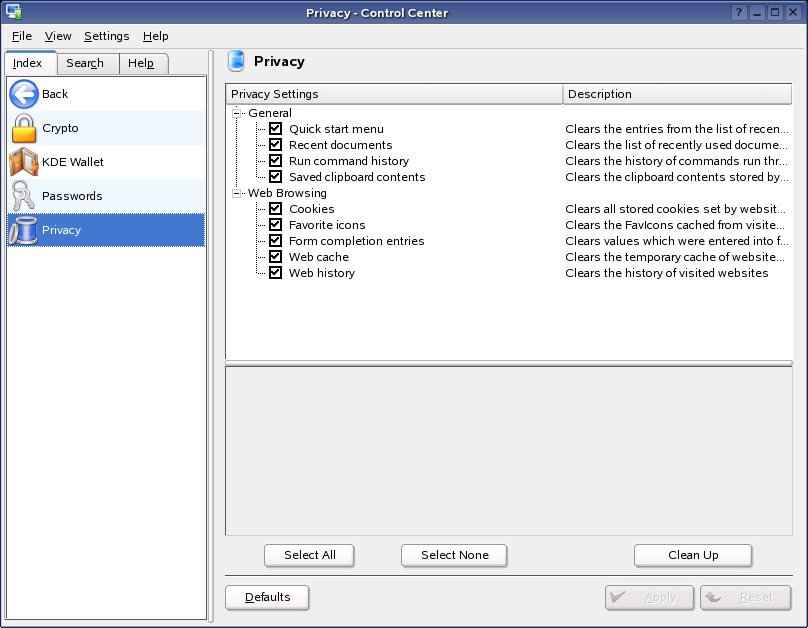Screen dimensions: 808x628
Task: Switch to the Help tab
Action: [143, 63]
